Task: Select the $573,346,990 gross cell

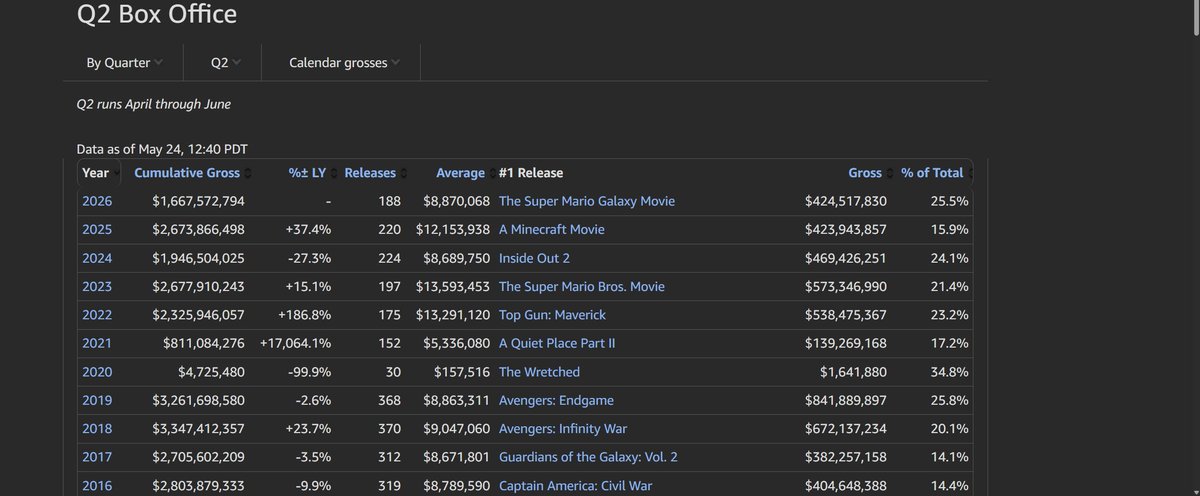Action: coord(846,286)
